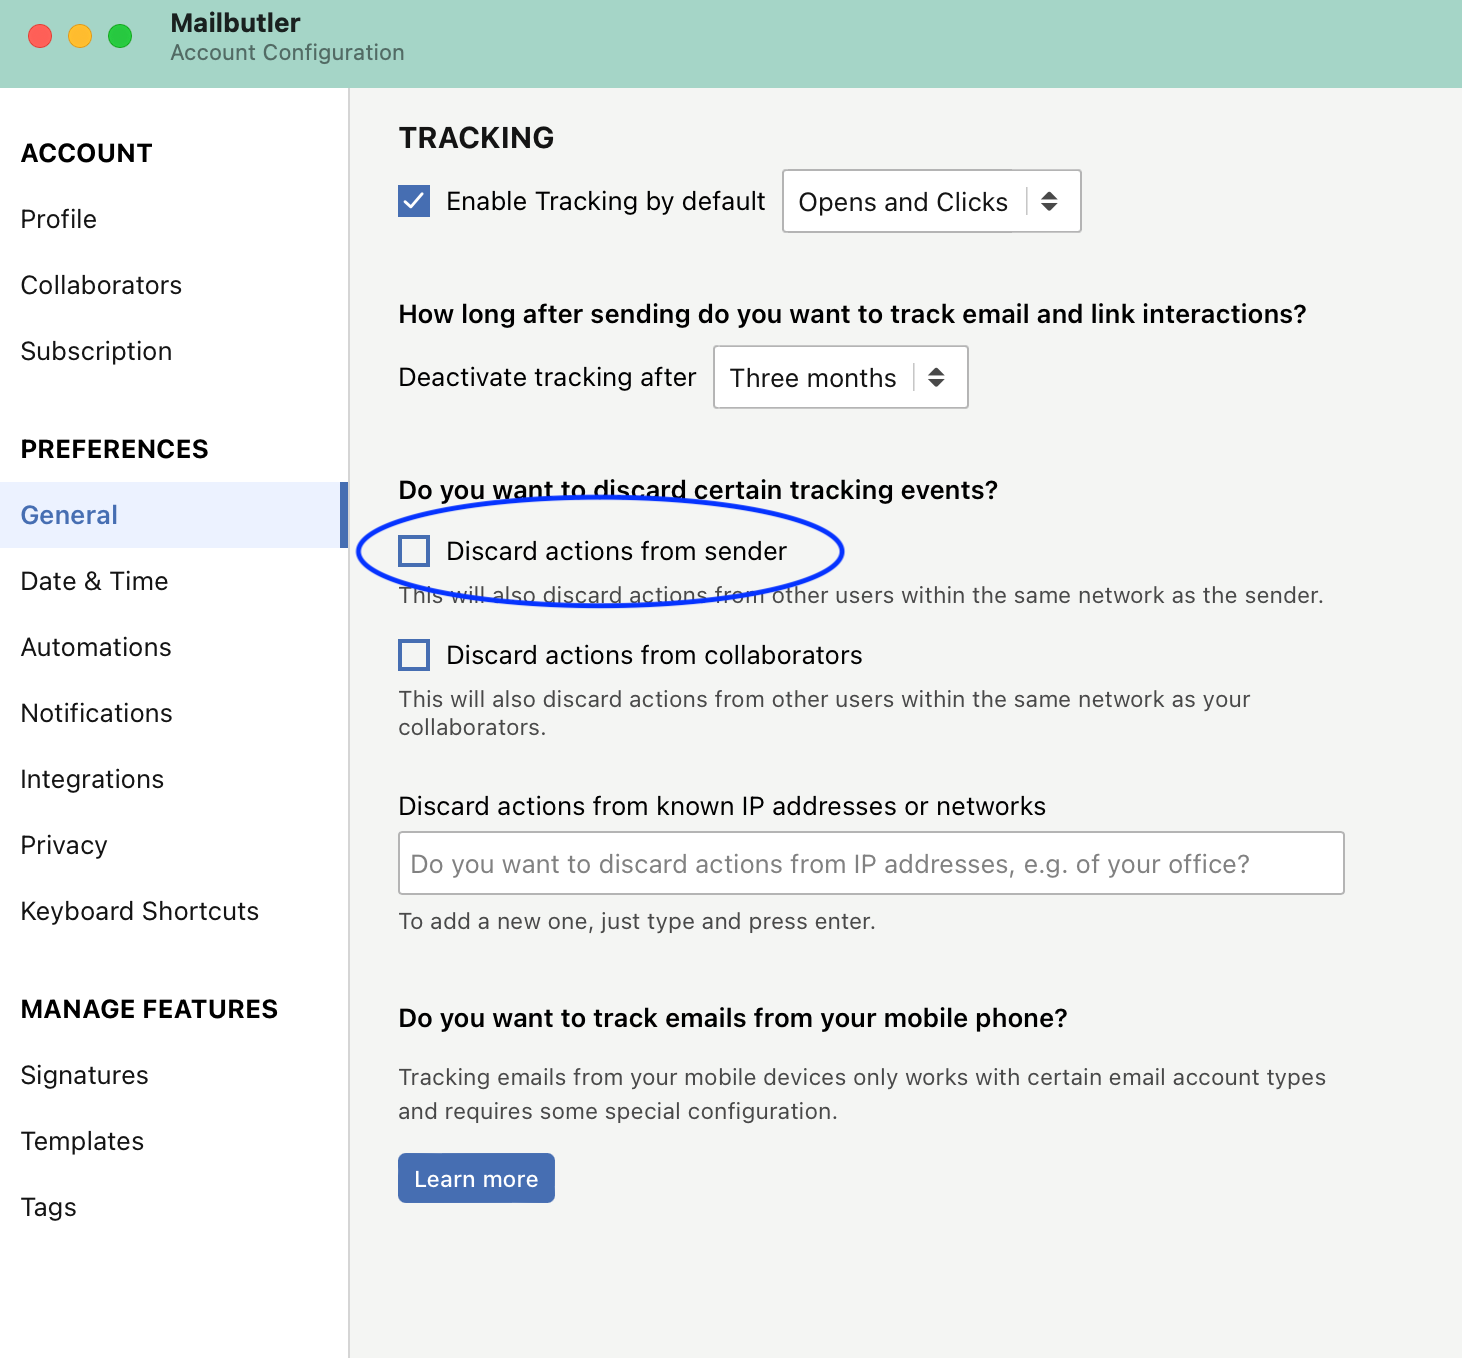Screen dimensions: 1462x1358
Task: Show Privacy preferences
Action: click(64, 845)
